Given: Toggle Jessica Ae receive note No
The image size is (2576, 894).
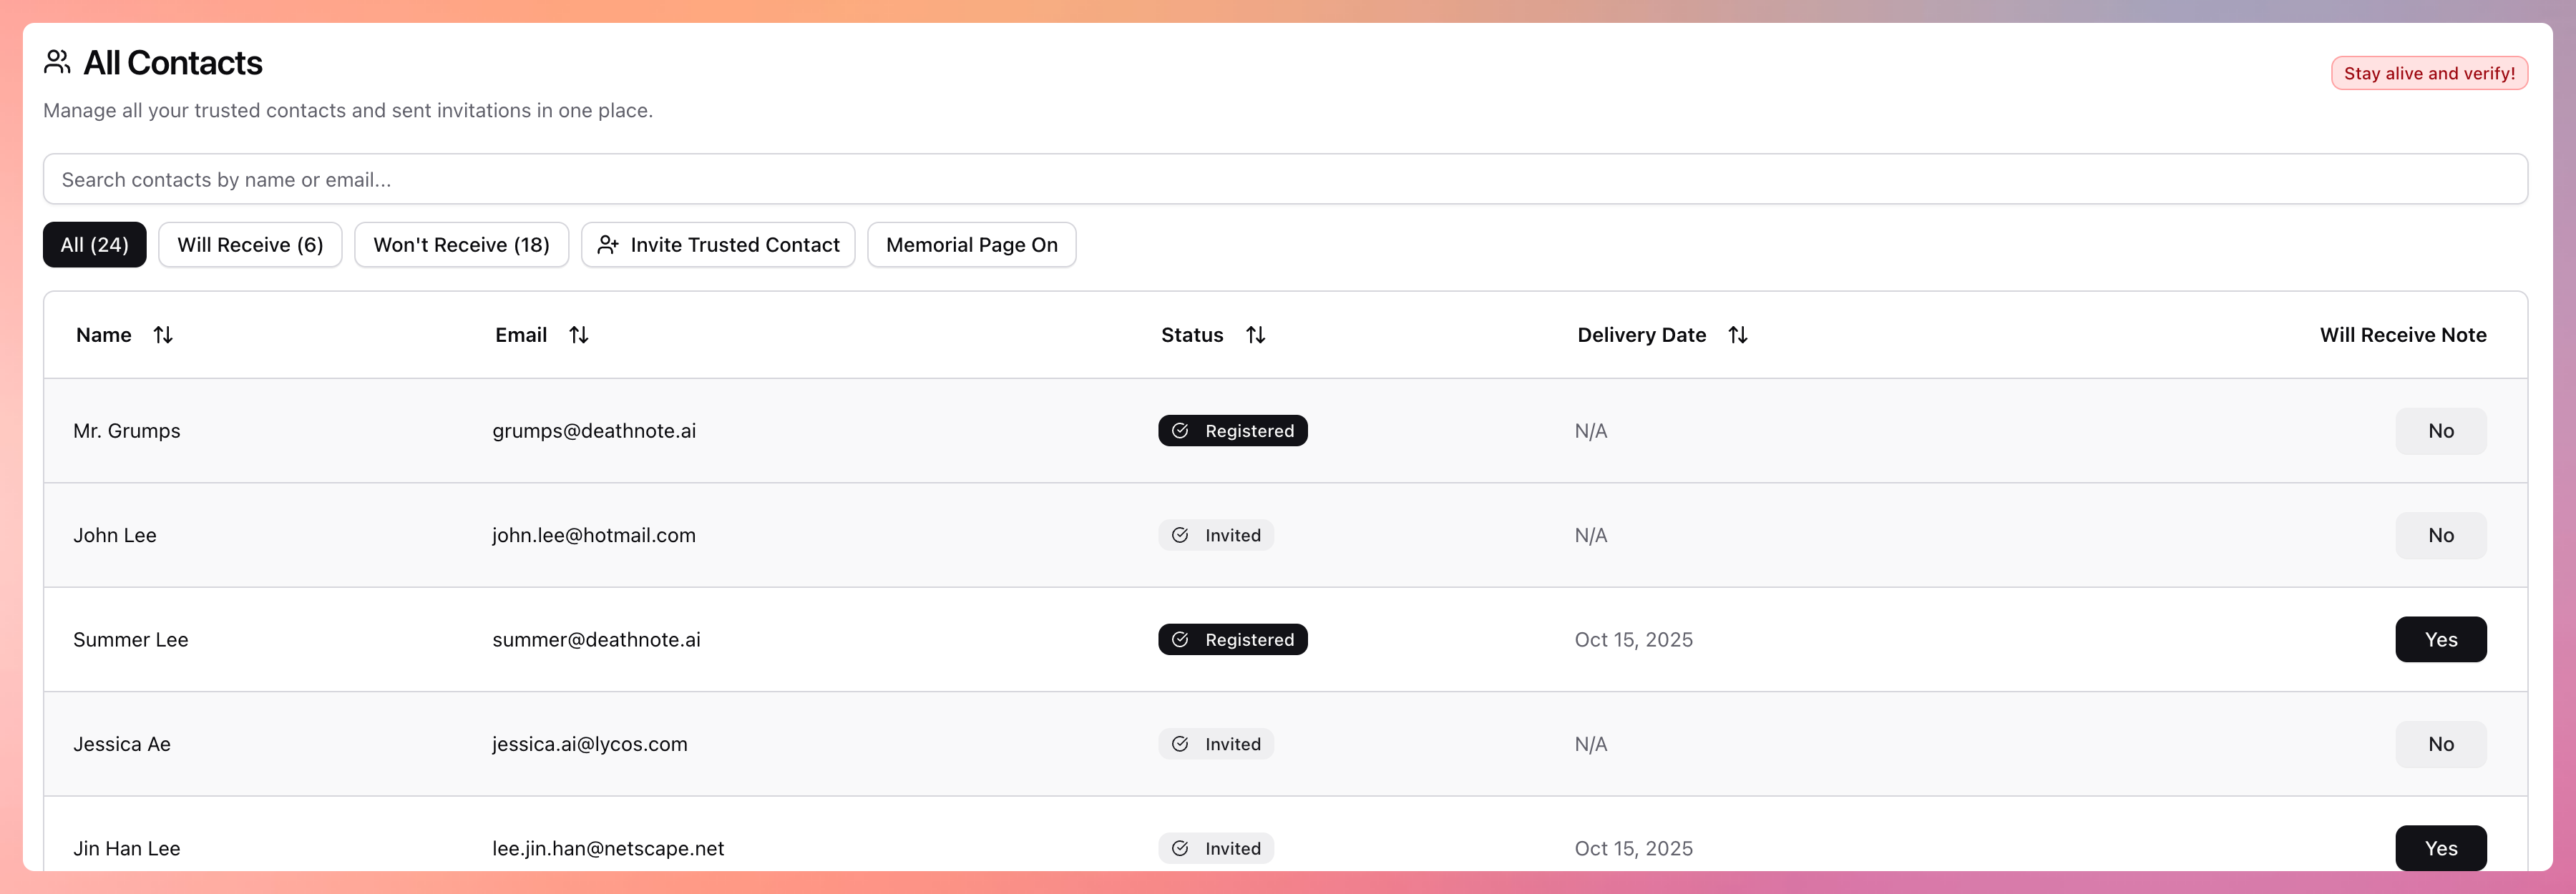Looking at the screenshot, I should (x=2439, y=744).
